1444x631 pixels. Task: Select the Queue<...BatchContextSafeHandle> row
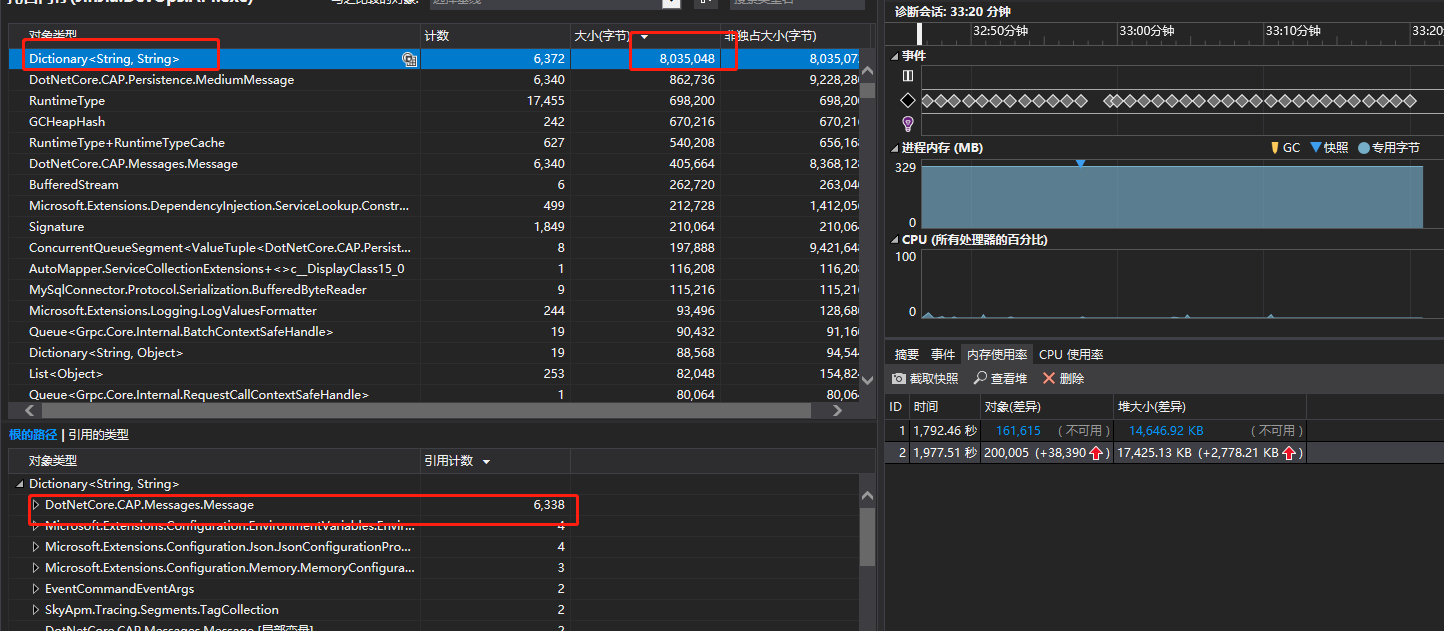(x=435, y=332)
